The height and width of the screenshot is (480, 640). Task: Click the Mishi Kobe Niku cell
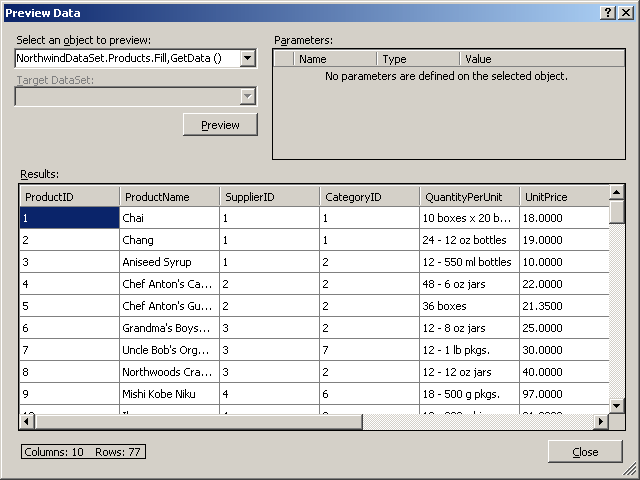169,394
